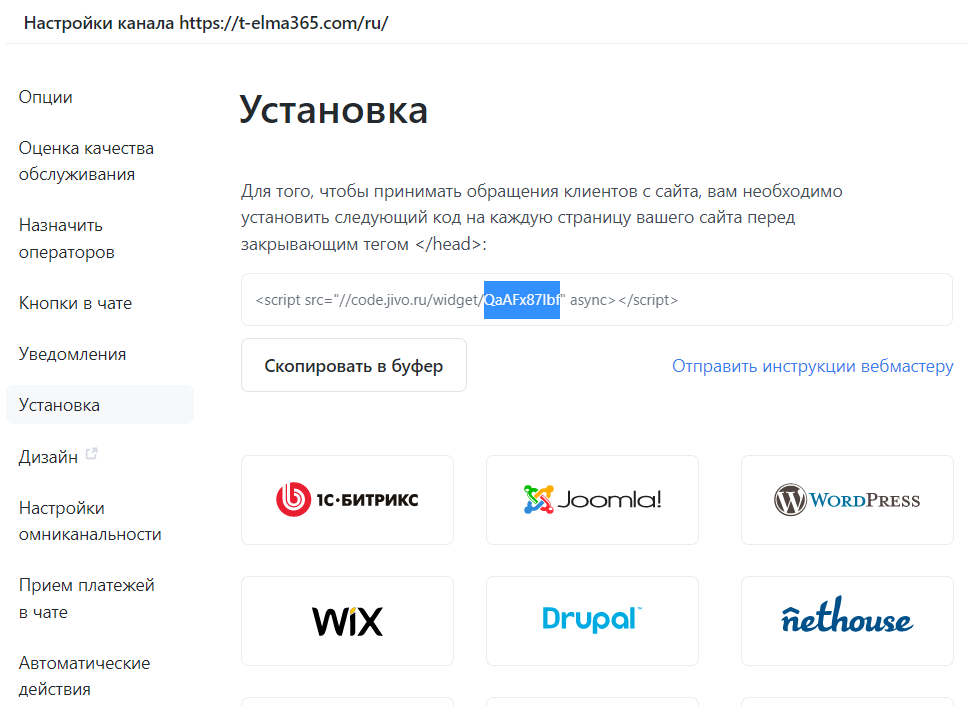Select Назначить операторов in sidebar
Image resolution: width=967 pixels, height=707 pixels.
point(67,239)
